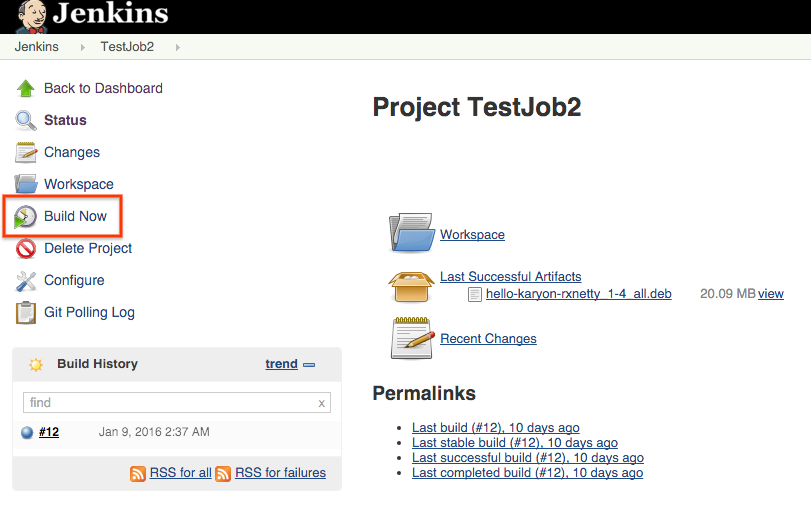Click the Jenkins butler logo

[x=33, y=17]
